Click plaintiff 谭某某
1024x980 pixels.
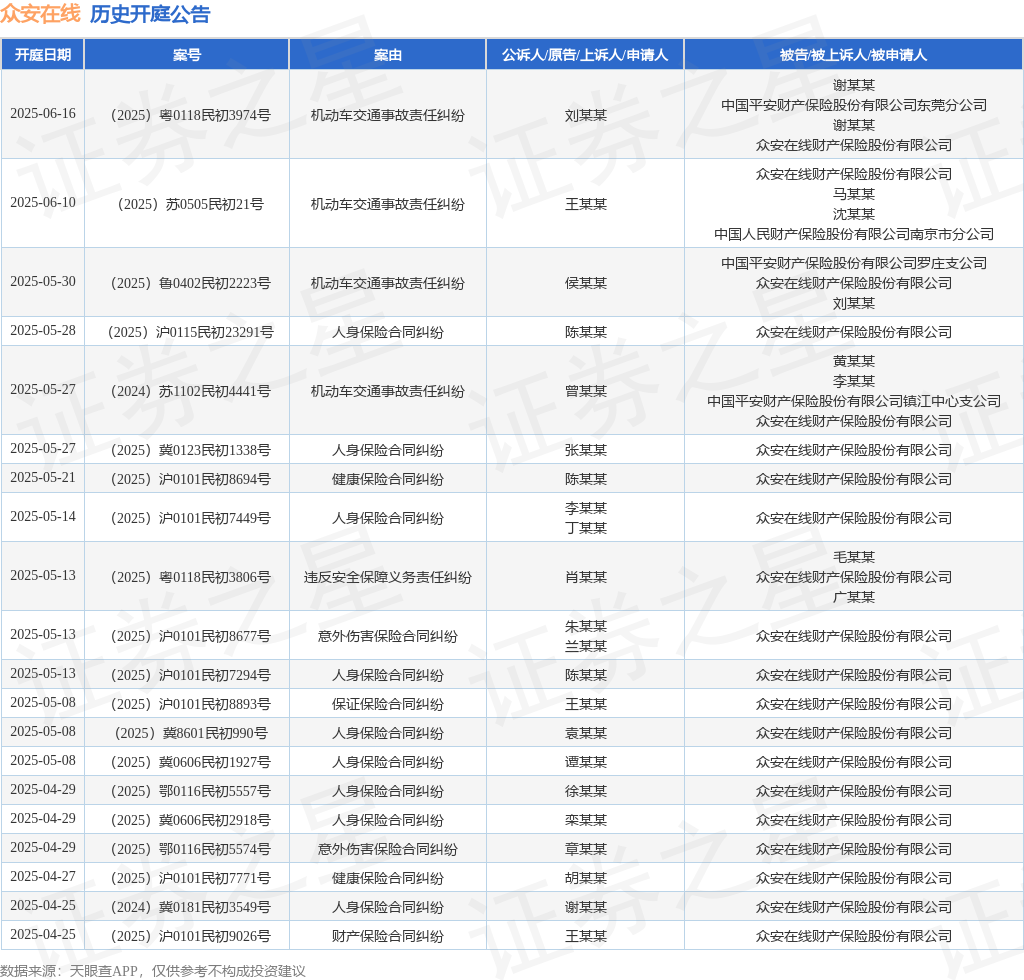[x=586, y=762]
